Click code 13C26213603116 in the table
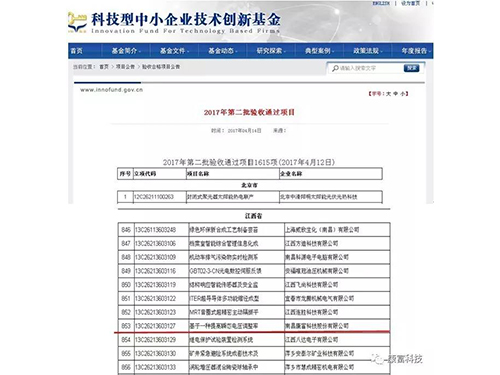Viewport: 500px width, 375px height. 155,271
